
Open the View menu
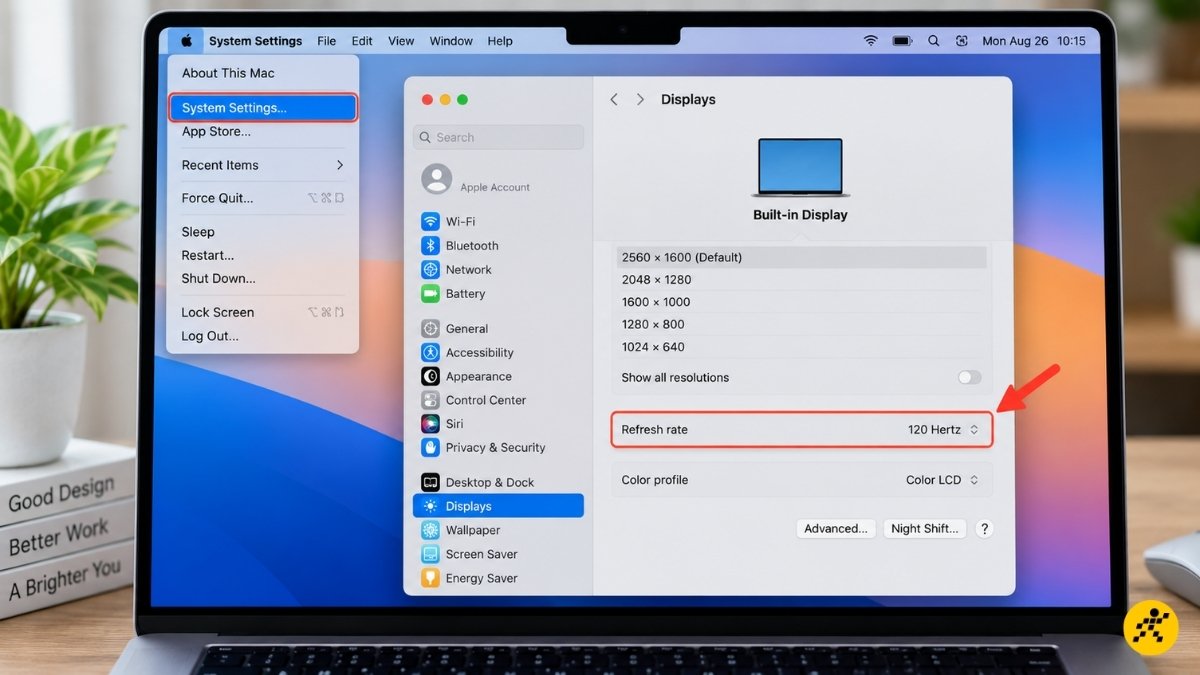[x=401, y=41]
